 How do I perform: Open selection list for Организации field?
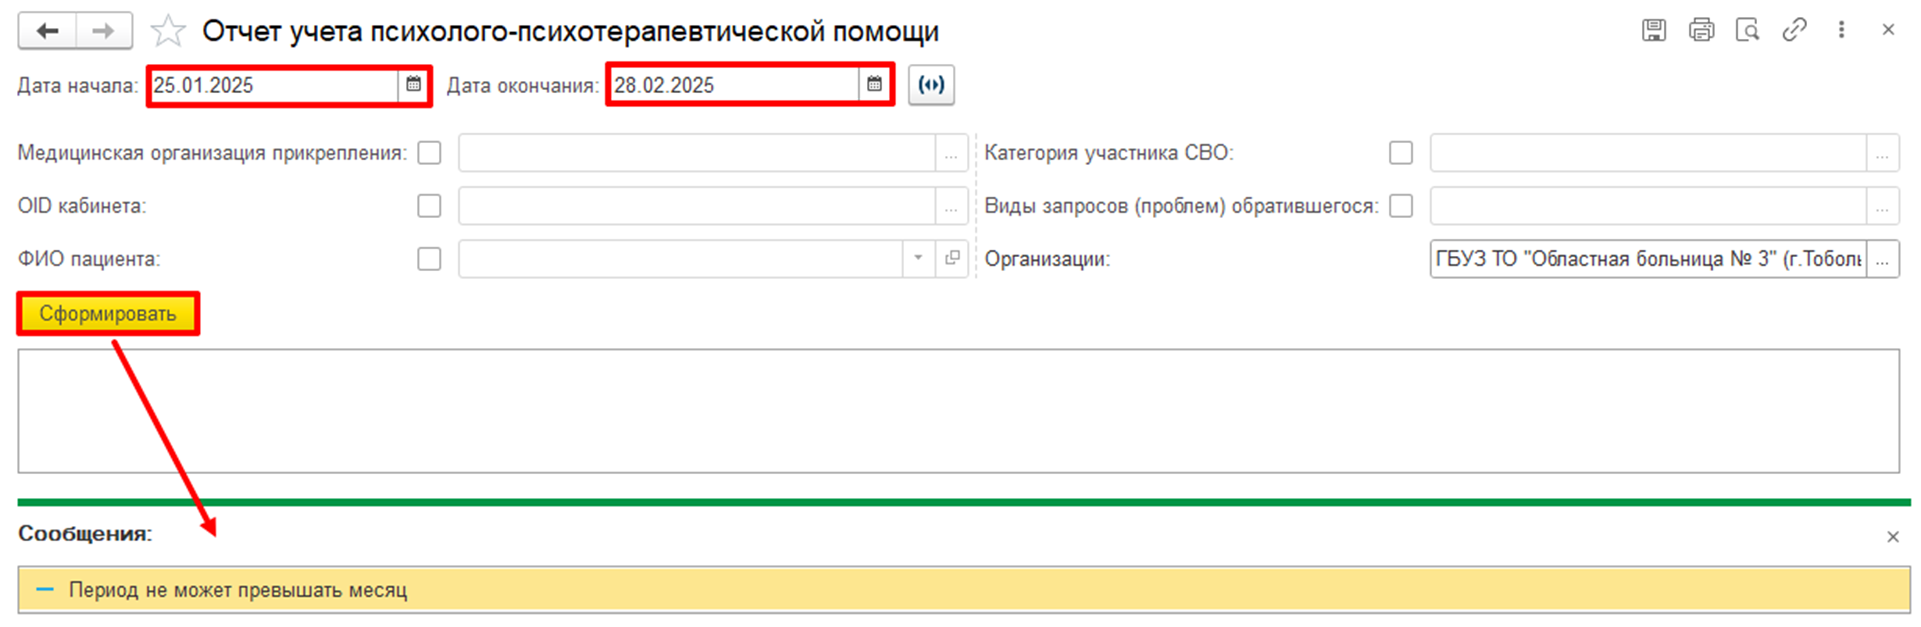point(1882,259)
